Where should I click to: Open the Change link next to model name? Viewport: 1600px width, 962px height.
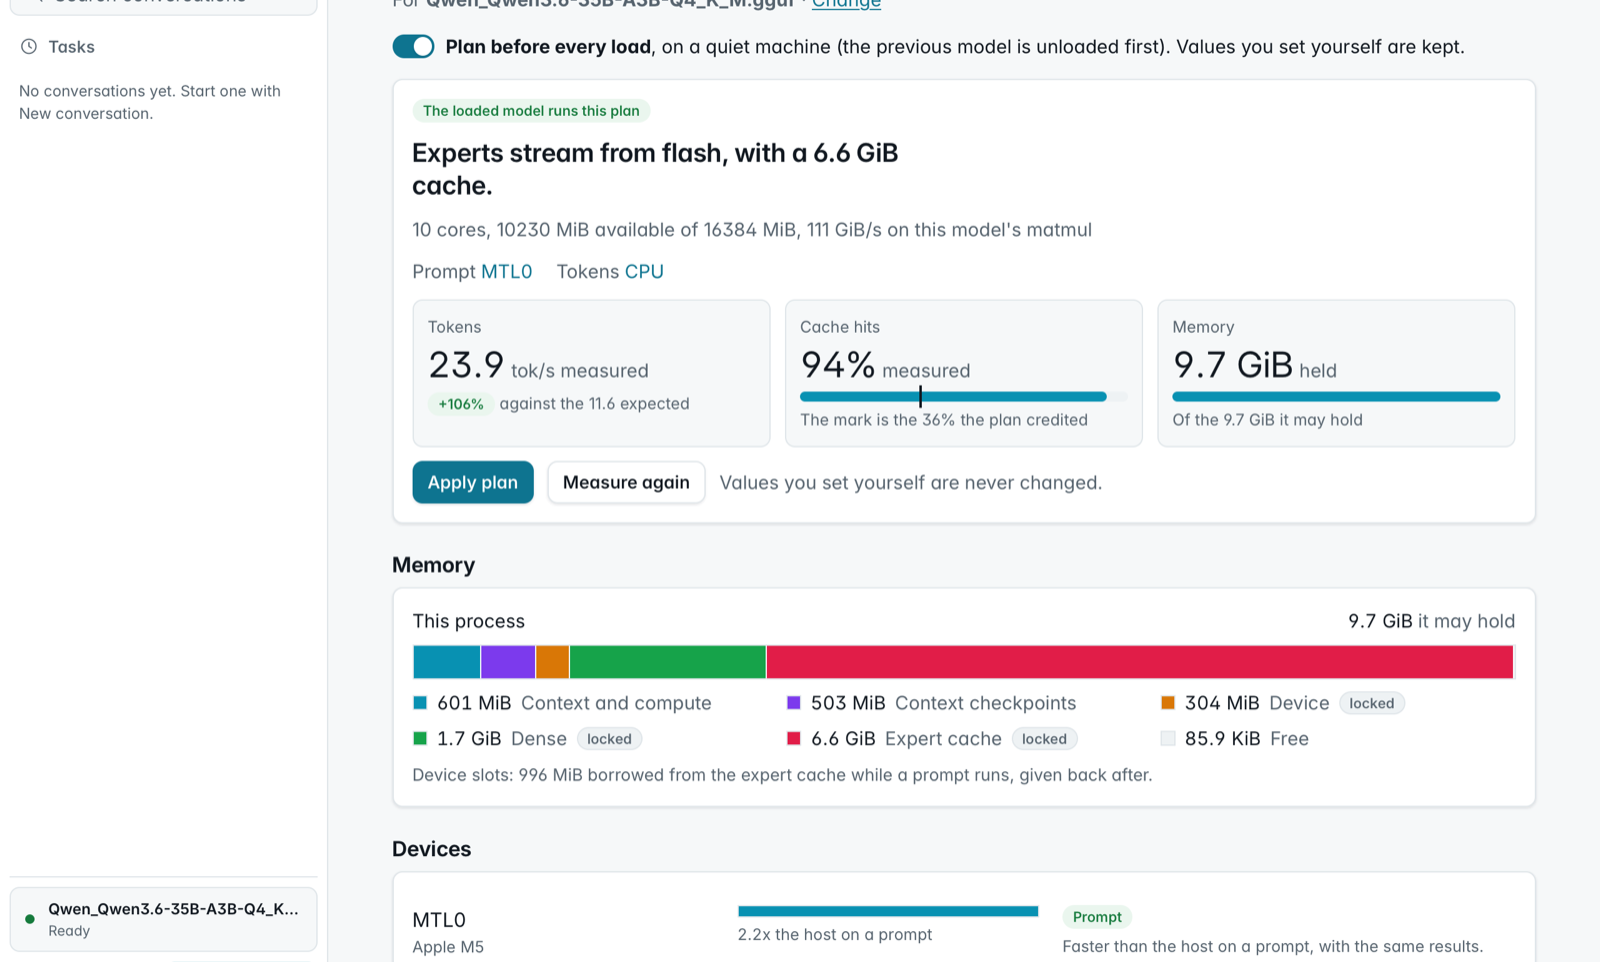coord(846,4)
